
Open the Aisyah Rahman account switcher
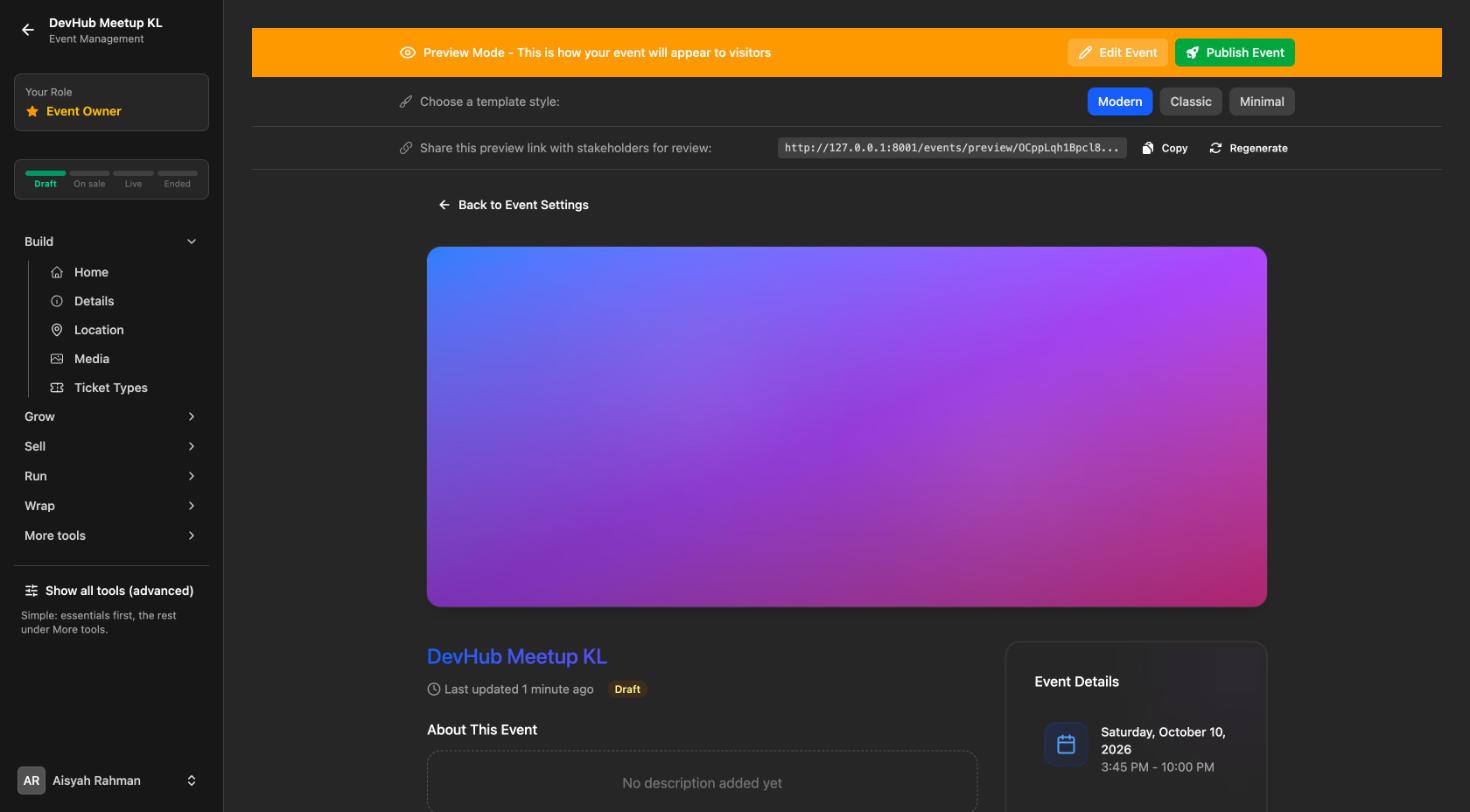click(111, 781)
